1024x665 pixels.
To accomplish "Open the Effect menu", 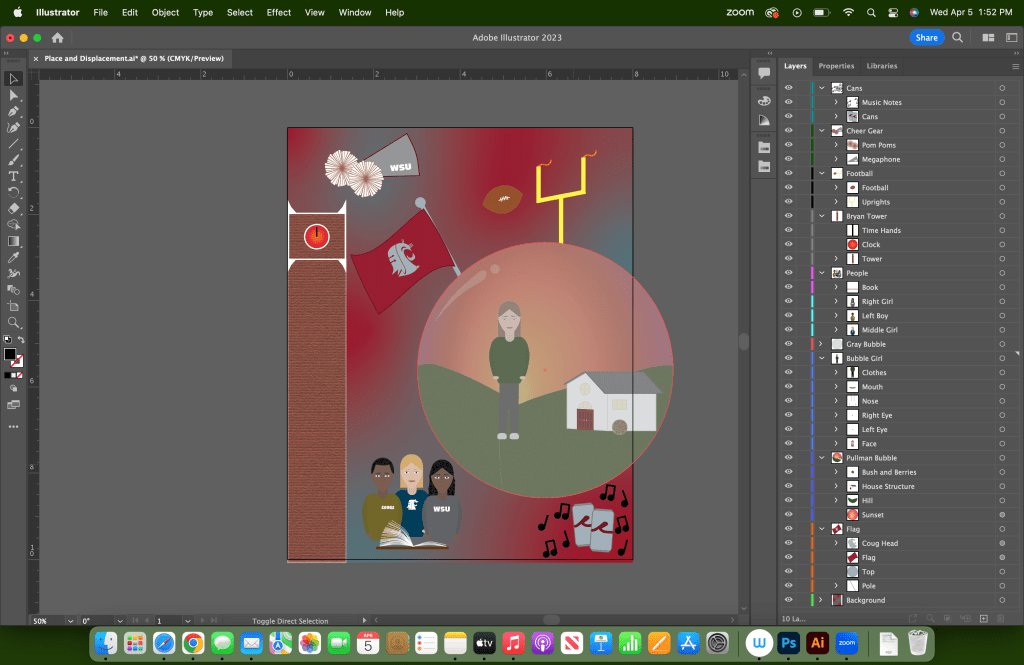I will pyautogui.click(x=279, y=12).
